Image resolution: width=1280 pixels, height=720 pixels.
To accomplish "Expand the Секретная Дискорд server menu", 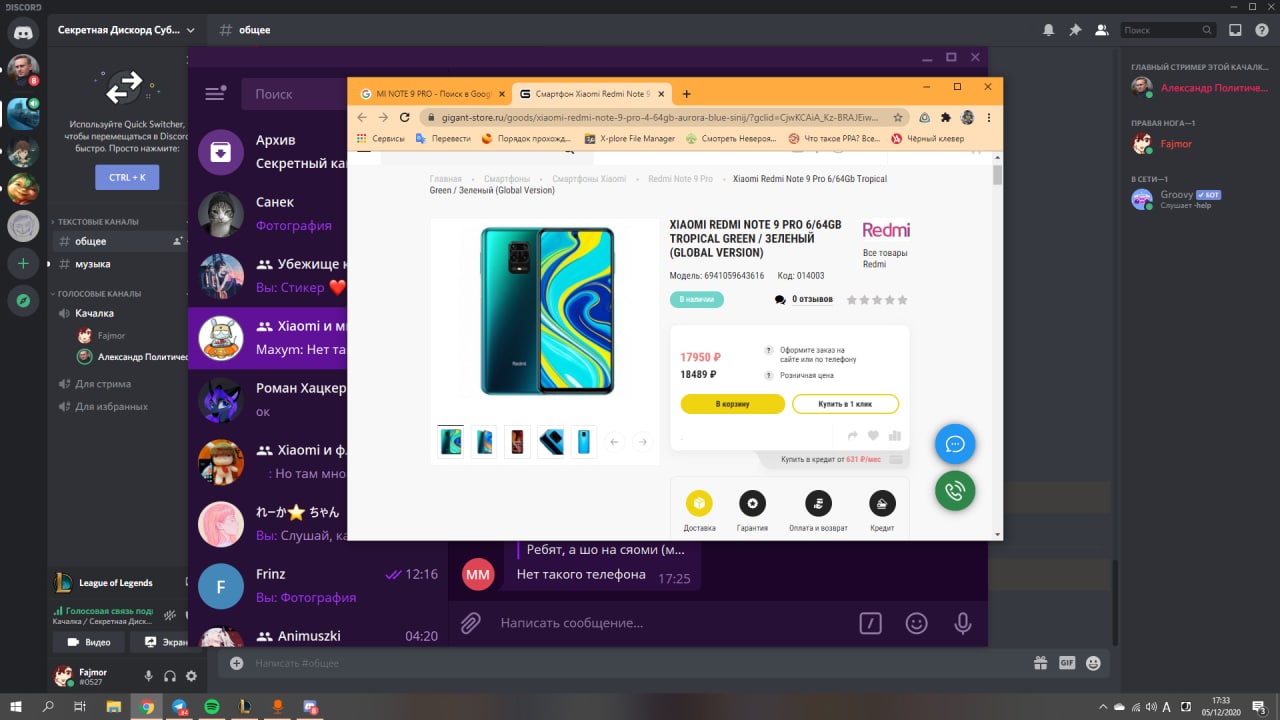I will (126, 30).
